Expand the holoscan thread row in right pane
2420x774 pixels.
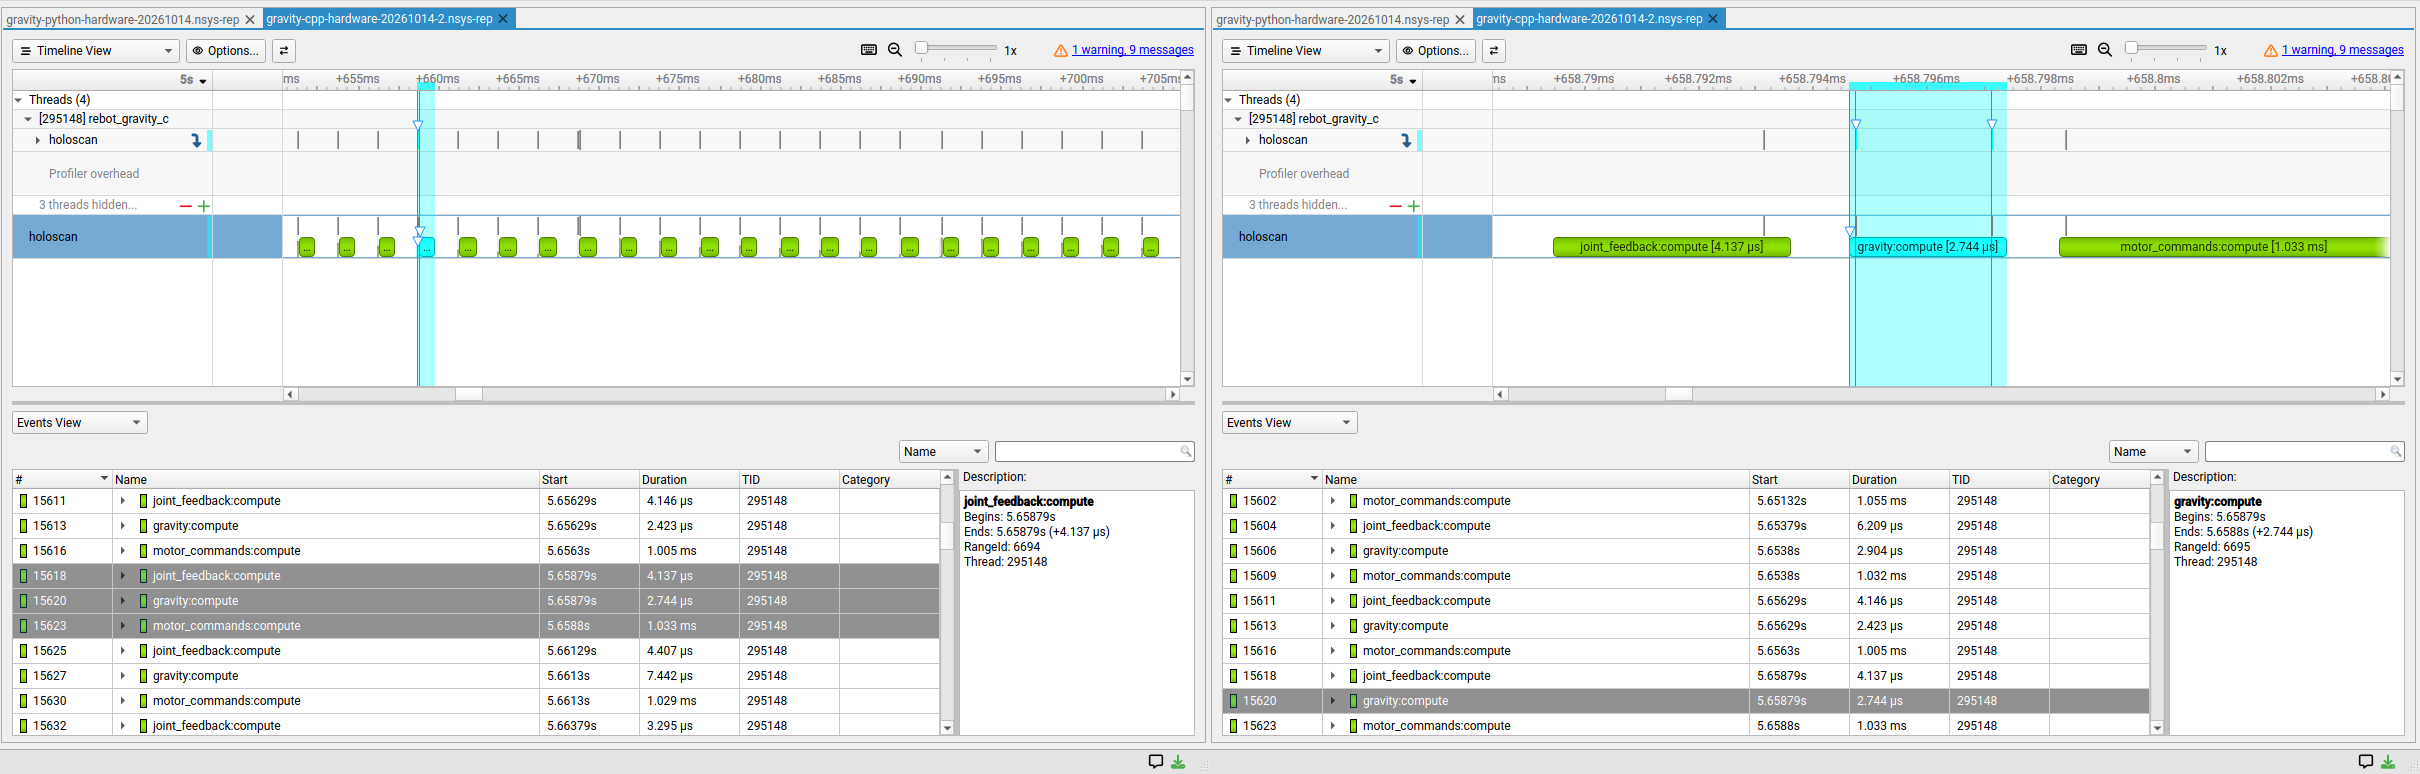pos(1248,141)
